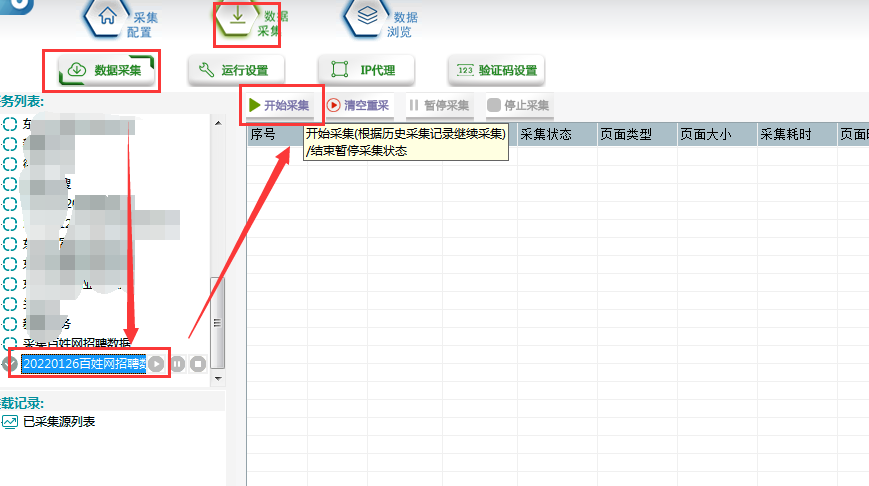Open 已采集源列表 collected source list
The width and height of the screenshot is (869, 486).
point(59,422)
